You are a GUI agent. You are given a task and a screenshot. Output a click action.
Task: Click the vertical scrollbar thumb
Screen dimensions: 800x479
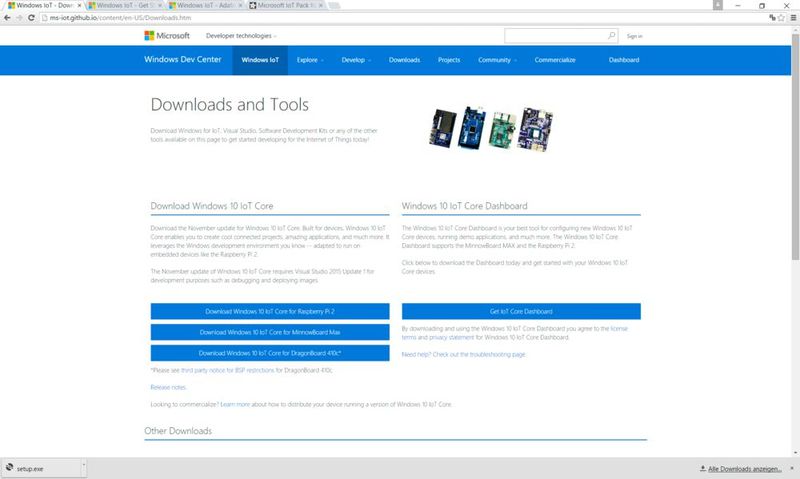pos(795,147)
